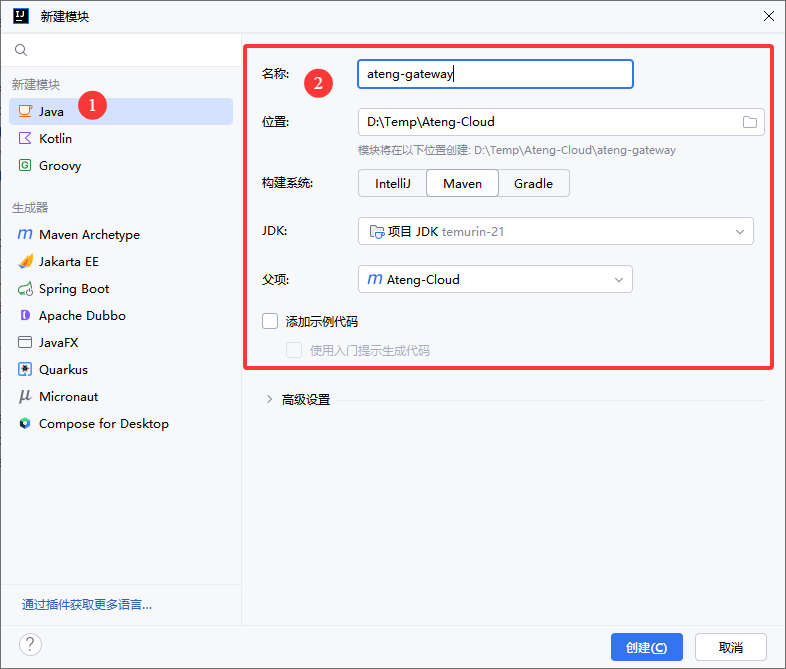Open the 通过插件获取更多语言 link
This screenshot has width=786, height=669.
point(87,605)
